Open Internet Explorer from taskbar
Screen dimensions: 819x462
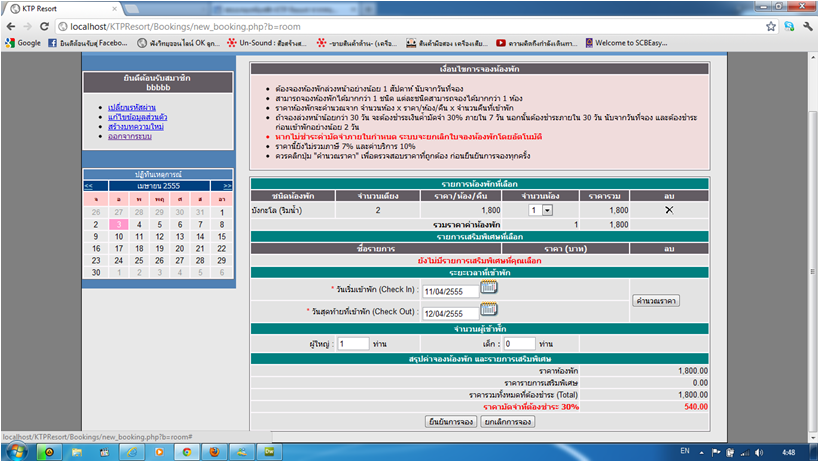pos(131,452)
